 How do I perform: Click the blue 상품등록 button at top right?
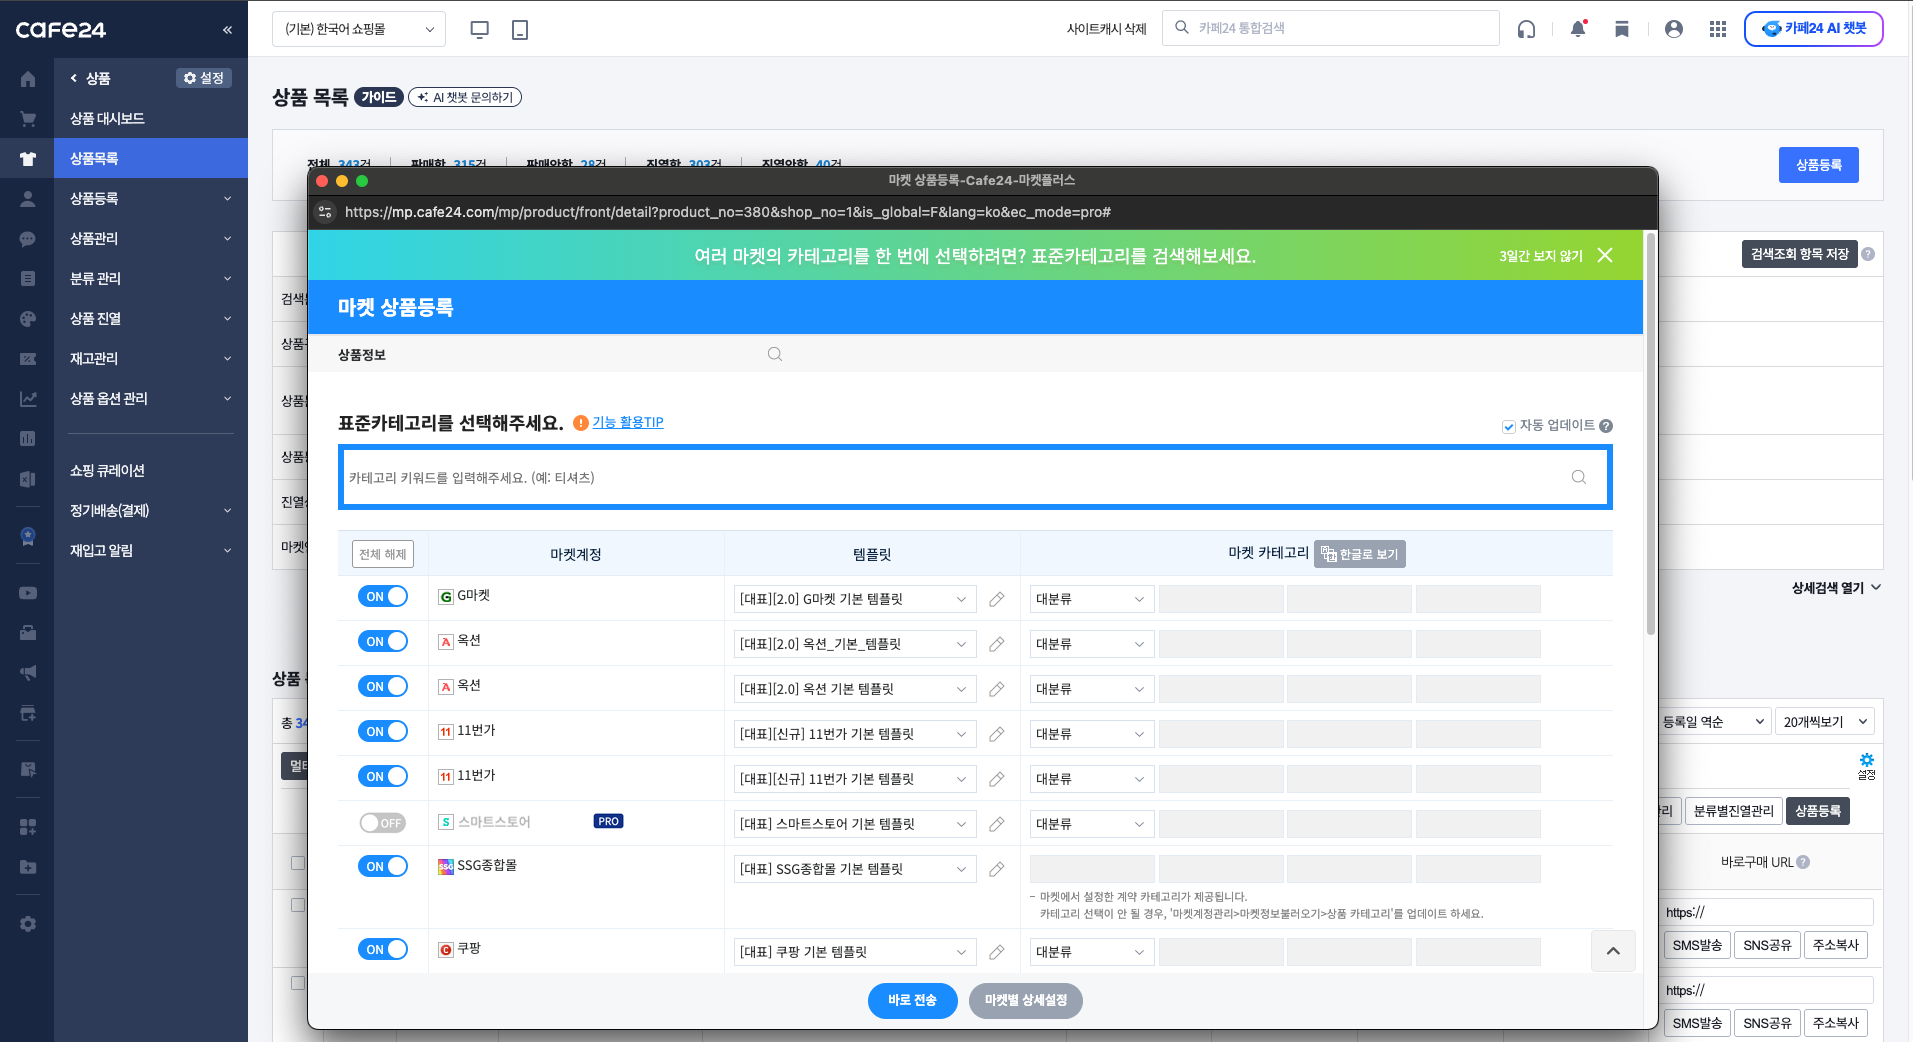pyautogui.click(x=1819, y=165)
